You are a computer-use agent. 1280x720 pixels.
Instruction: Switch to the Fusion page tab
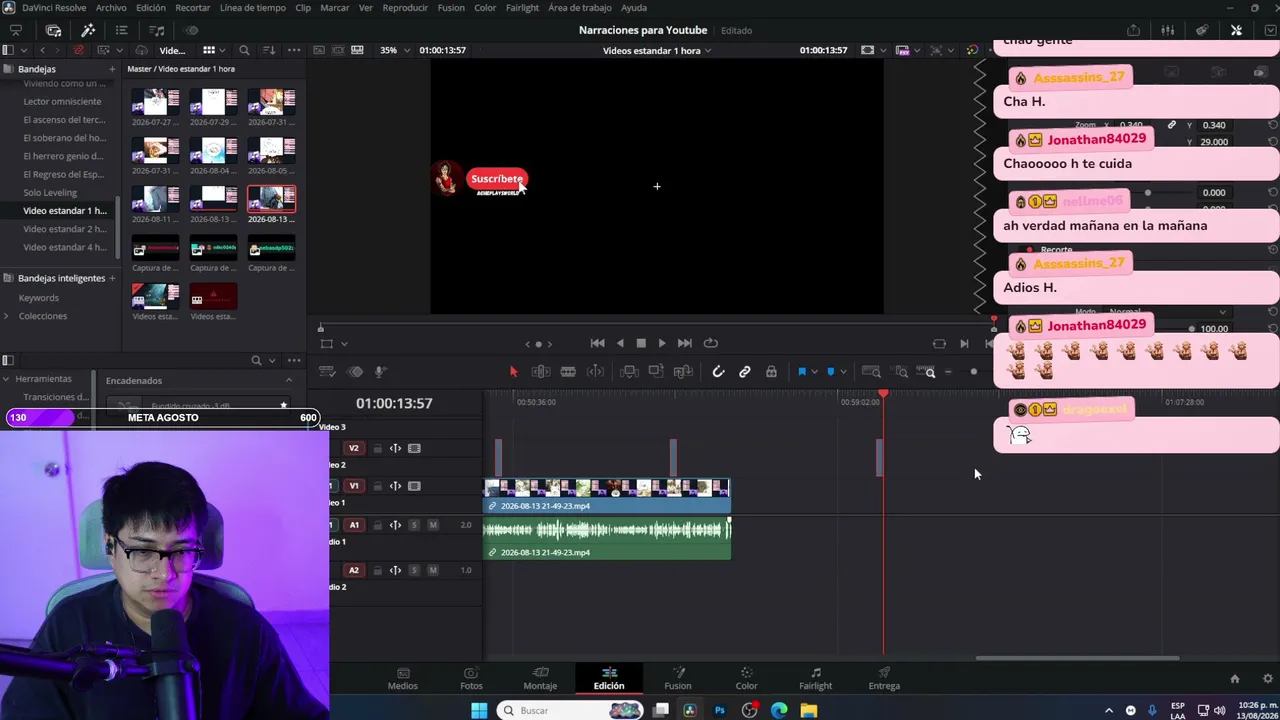(x=677, y=678)
